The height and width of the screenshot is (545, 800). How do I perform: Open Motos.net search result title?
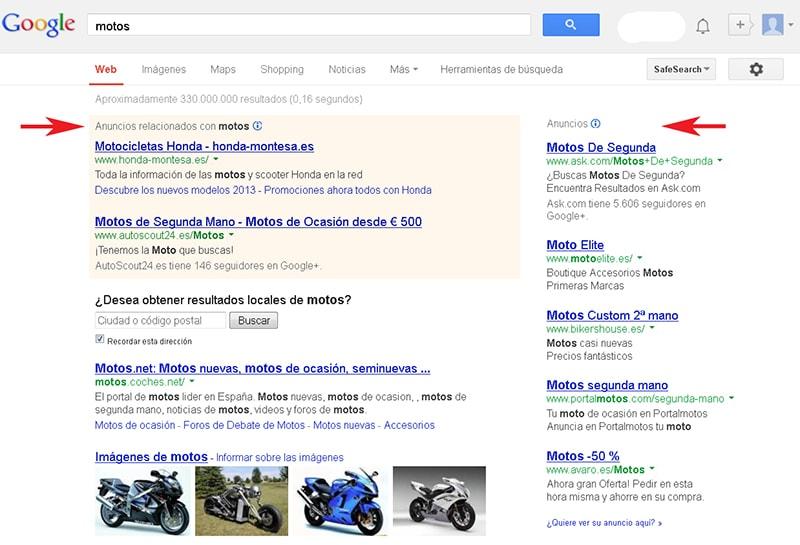point(263,368)
